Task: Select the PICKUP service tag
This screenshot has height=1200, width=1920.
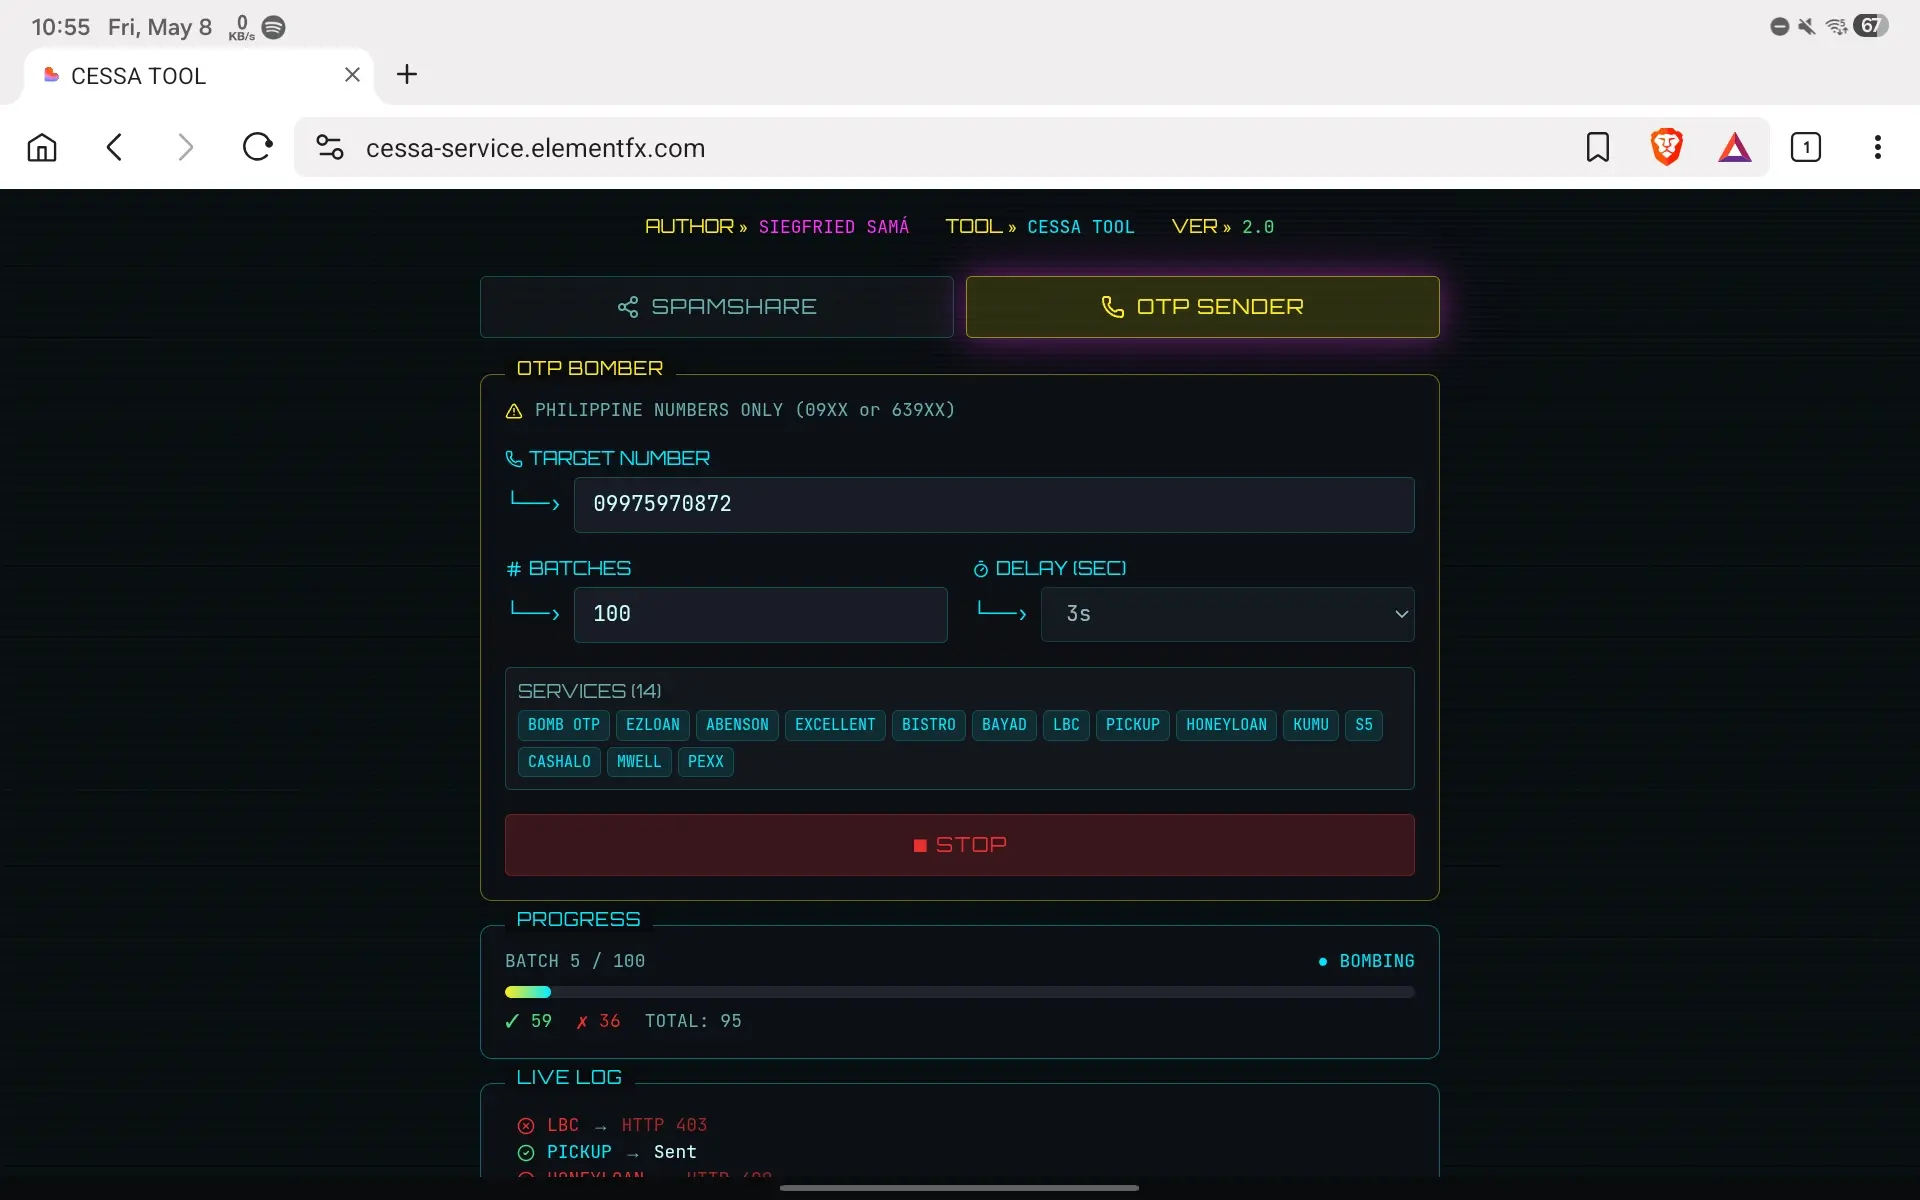Action: 1133,725
